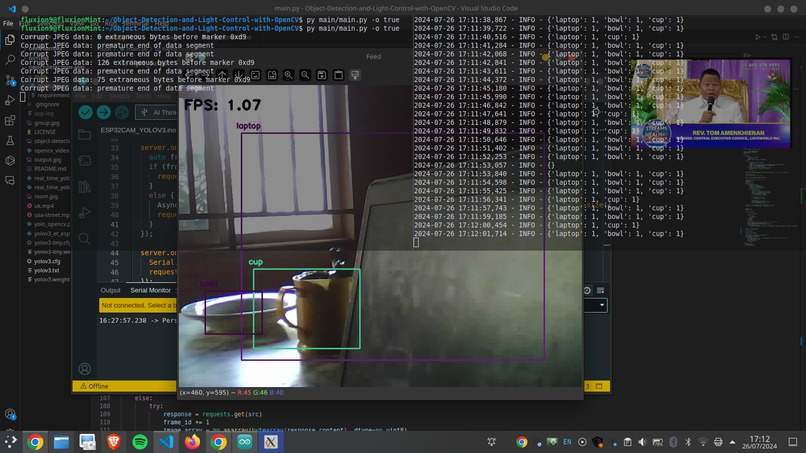Select the ESP32CAM_YOLOV3.ino editor tab
The height and width of the screenshot is (453, 806).
click(138, 130)
